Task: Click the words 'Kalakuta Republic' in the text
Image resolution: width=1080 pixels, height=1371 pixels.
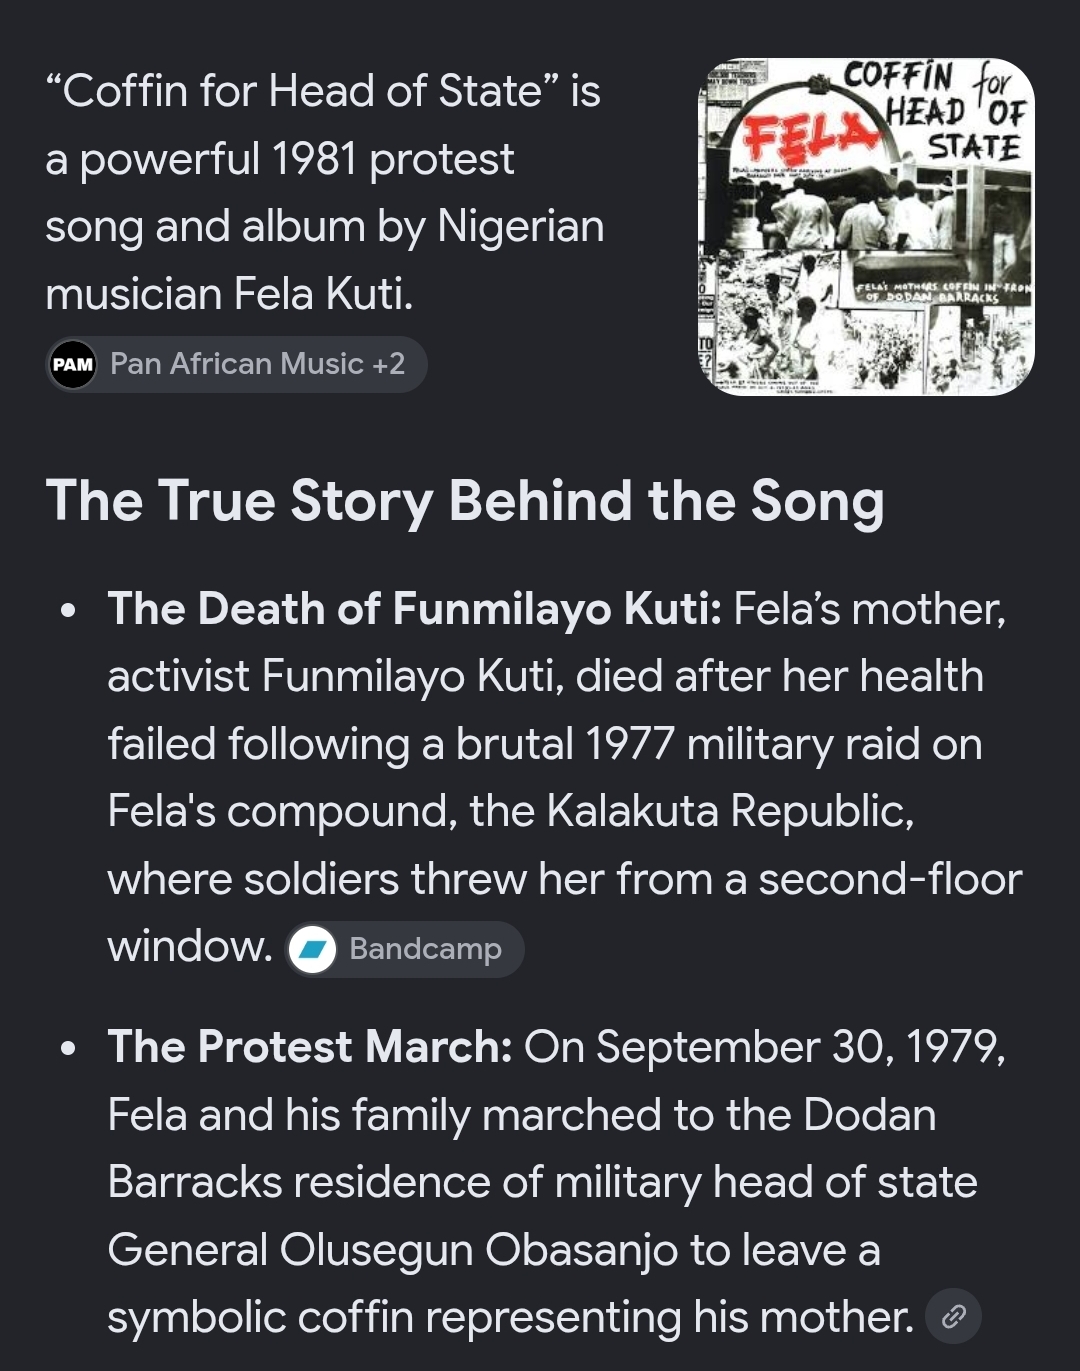Action: 731,811
